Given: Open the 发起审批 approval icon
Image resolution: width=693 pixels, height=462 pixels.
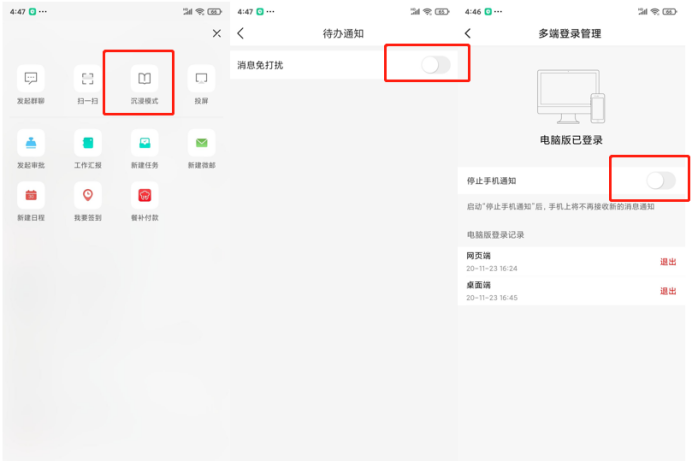Looking at the screenshot, I should (x=30, y=143).
